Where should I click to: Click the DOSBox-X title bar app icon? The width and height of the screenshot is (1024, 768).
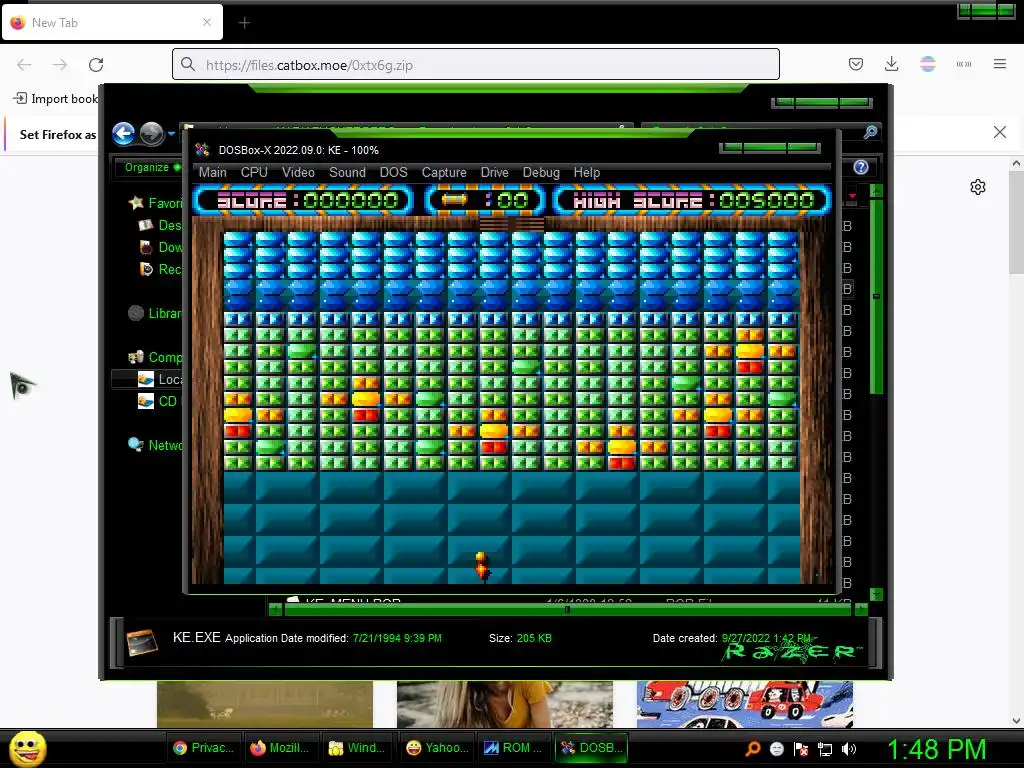coord(202,150)
